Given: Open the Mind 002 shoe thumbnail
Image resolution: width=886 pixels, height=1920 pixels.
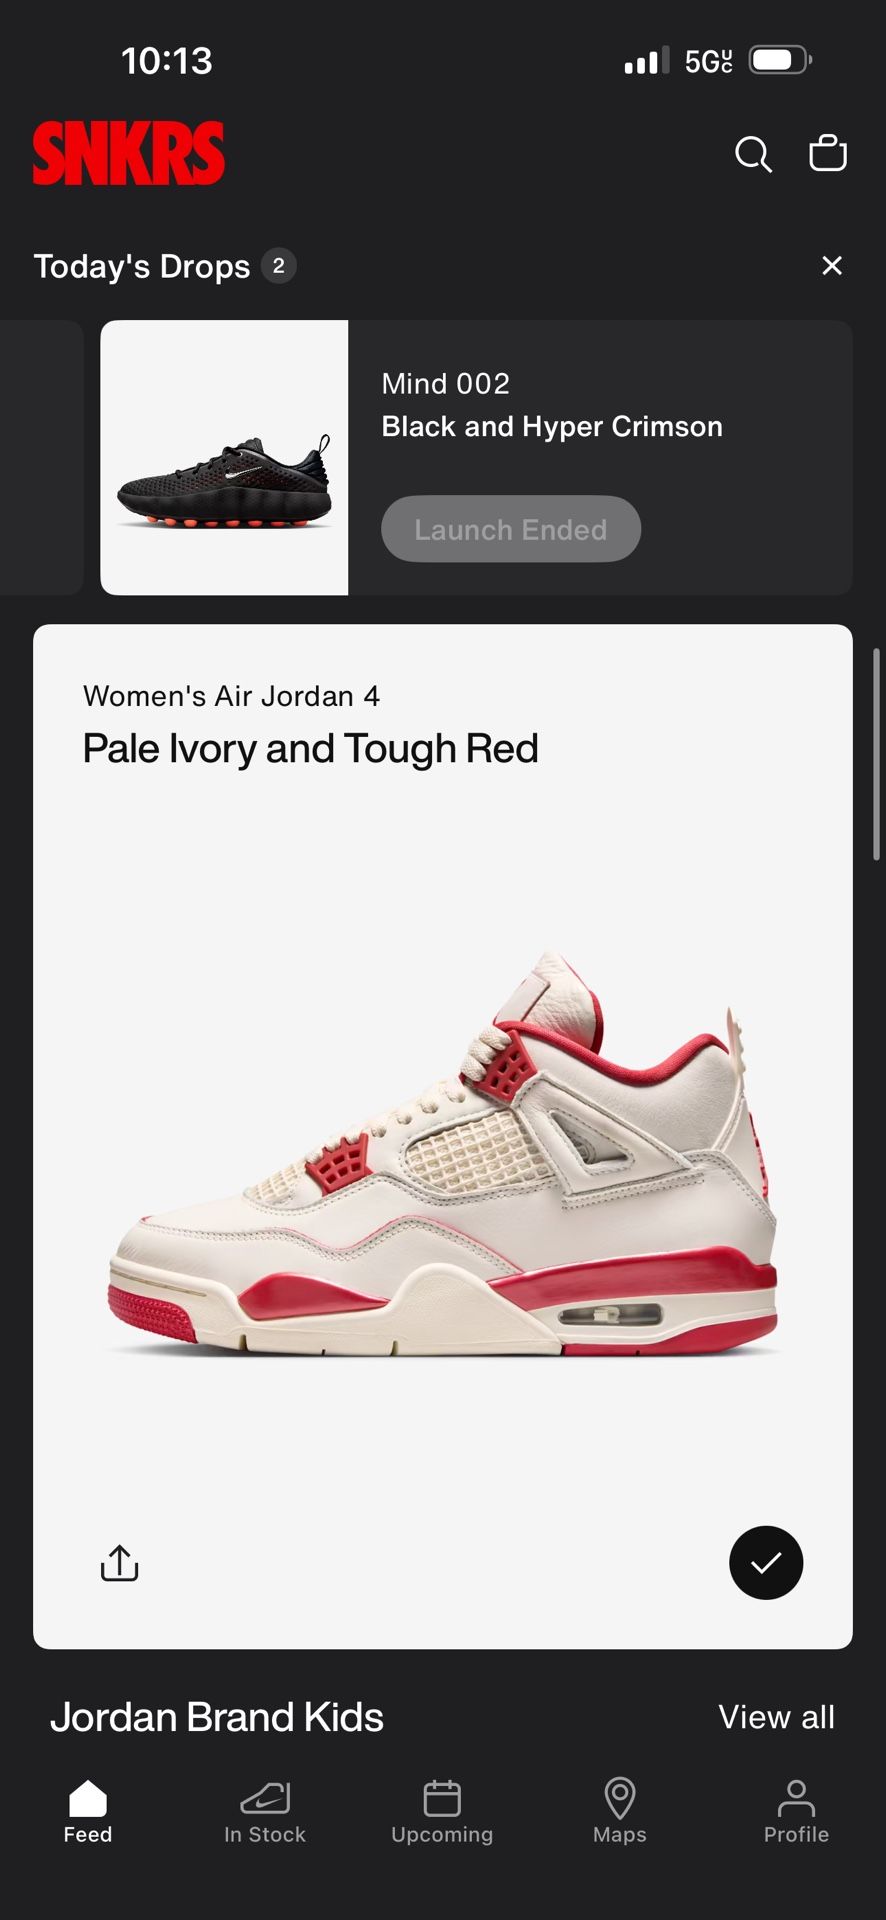Looking at the screenshot, I should click(x=224, y=458).
